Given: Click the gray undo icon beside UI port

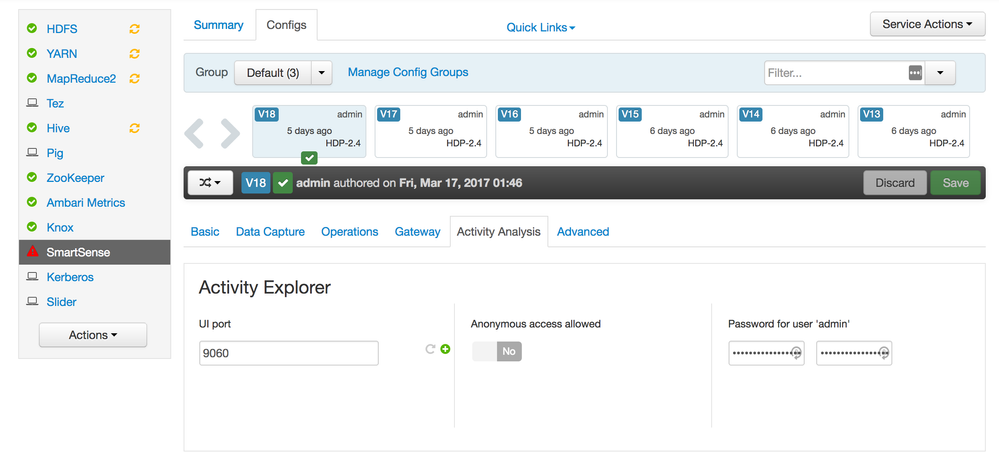Looking at the screenshot, I should click(x=430, y=349).
